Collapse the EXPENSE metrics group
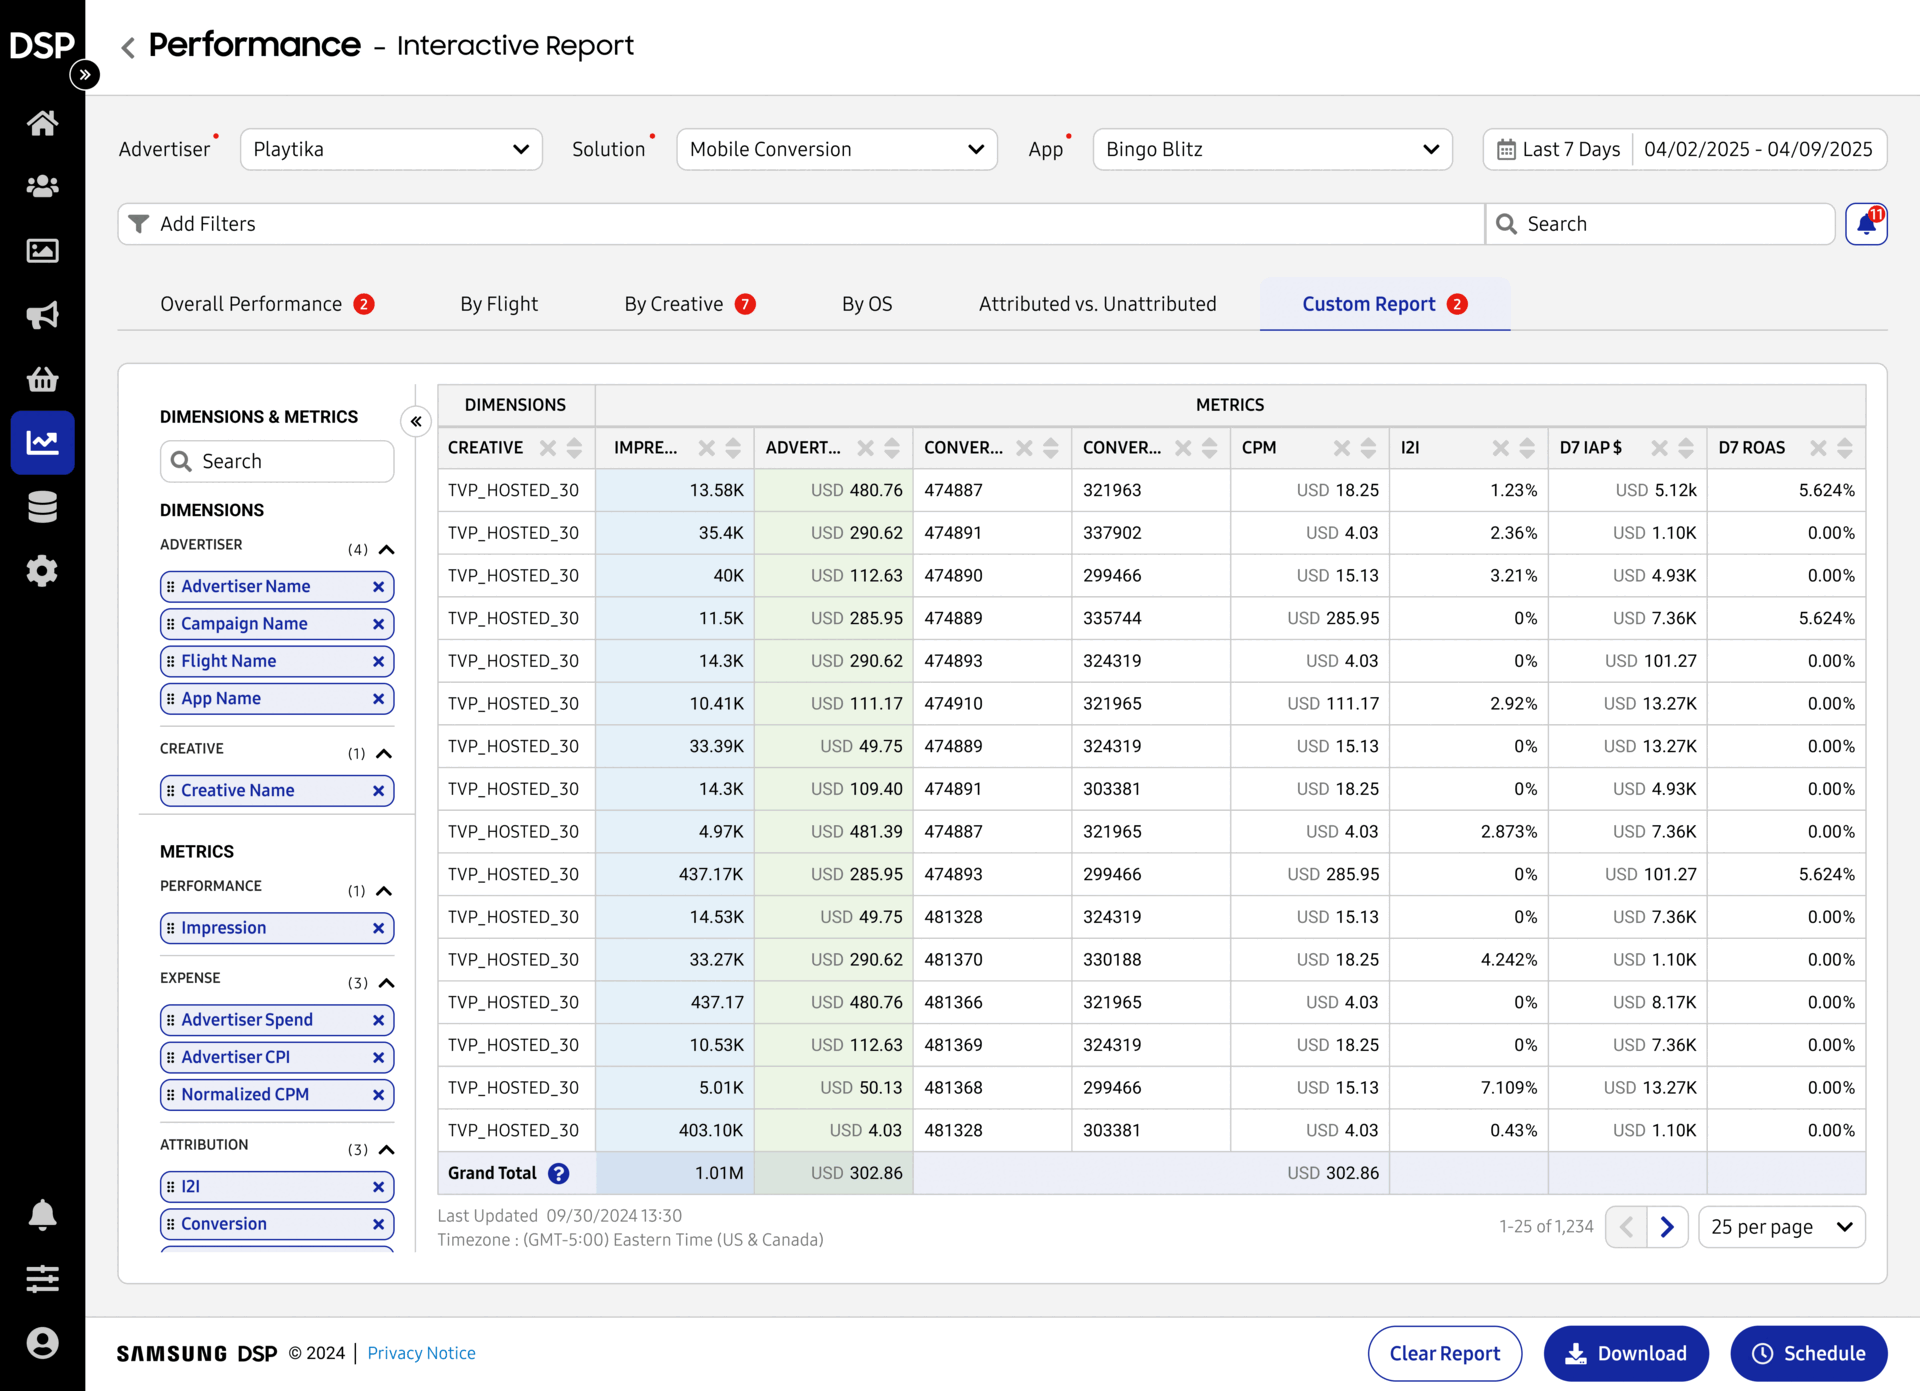This screenshot has height=1391, width=1920. coord(387,983)
